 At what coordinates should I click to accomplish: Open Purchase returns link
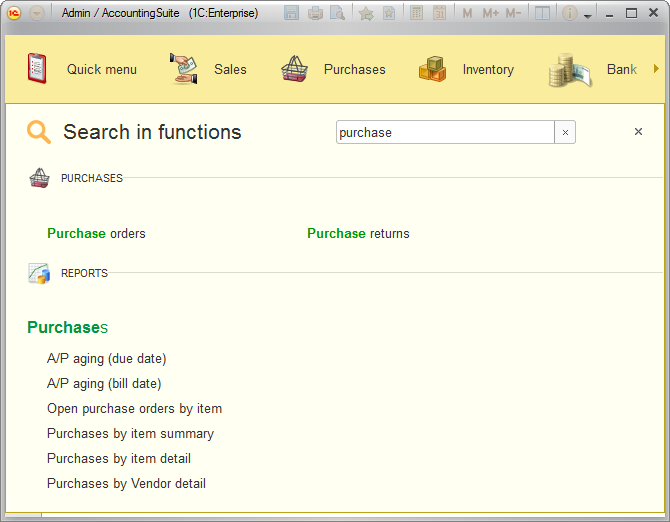(358, 234)
